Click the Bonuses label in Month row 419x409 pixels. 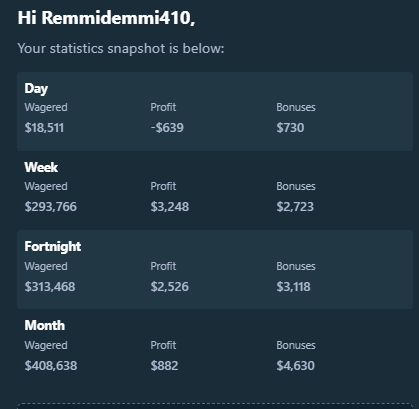tap(296, 345)
